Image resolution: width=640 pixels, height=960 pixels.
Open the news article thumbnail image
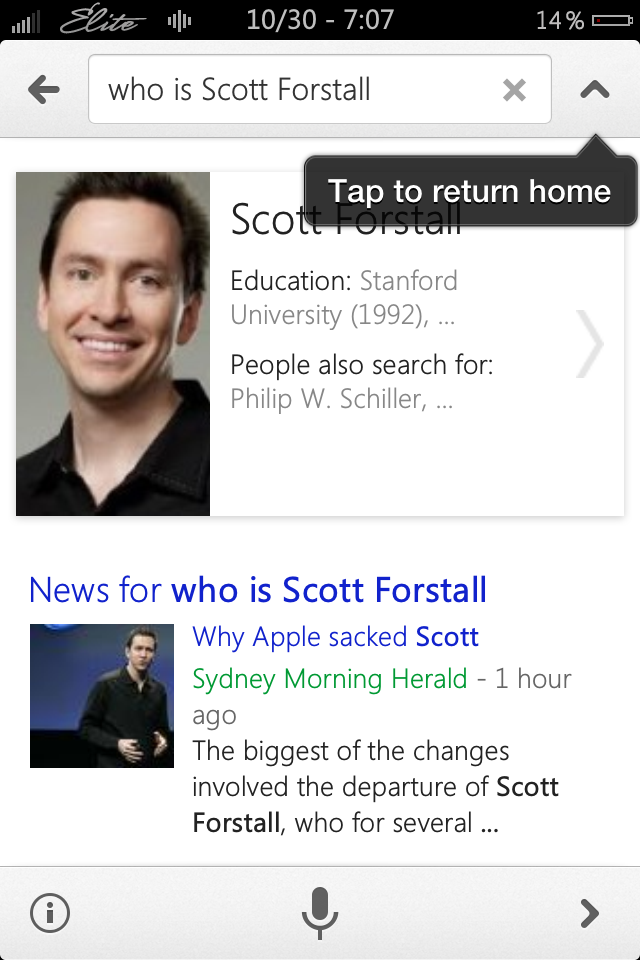pyautogui.click(x=102, y=696)
